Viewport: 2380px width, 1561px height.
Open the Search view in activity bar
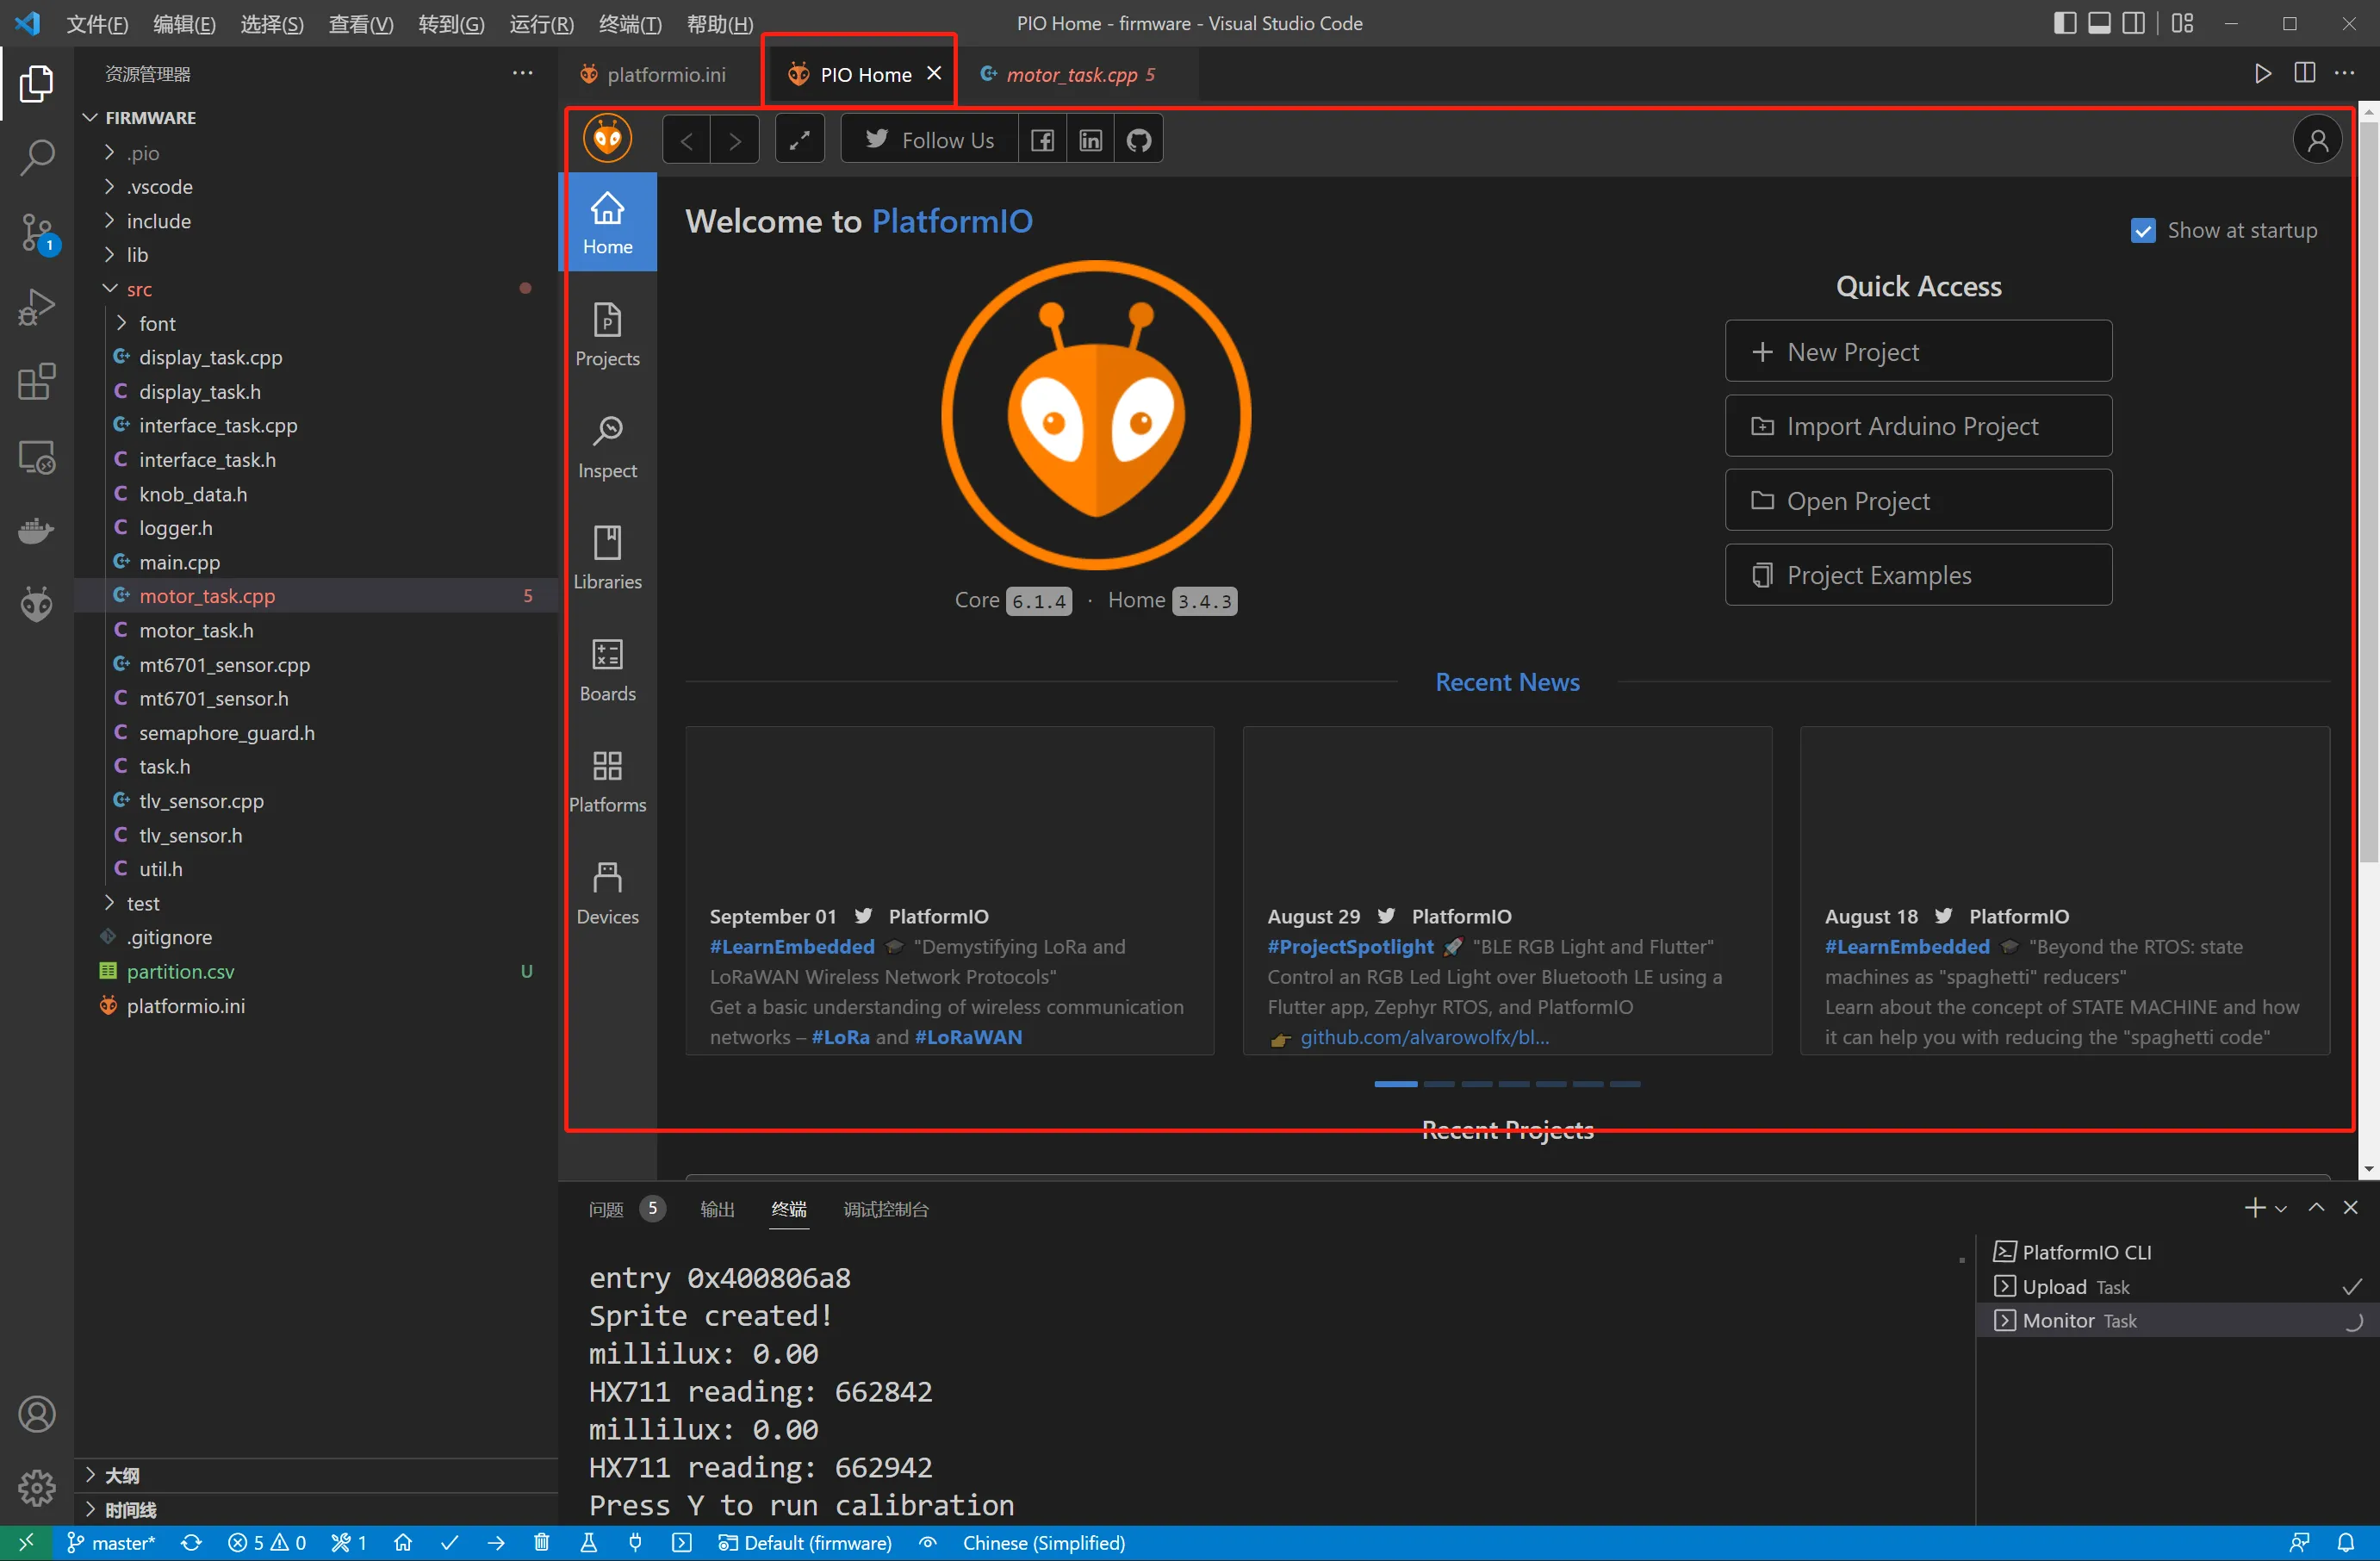[37, 157]
